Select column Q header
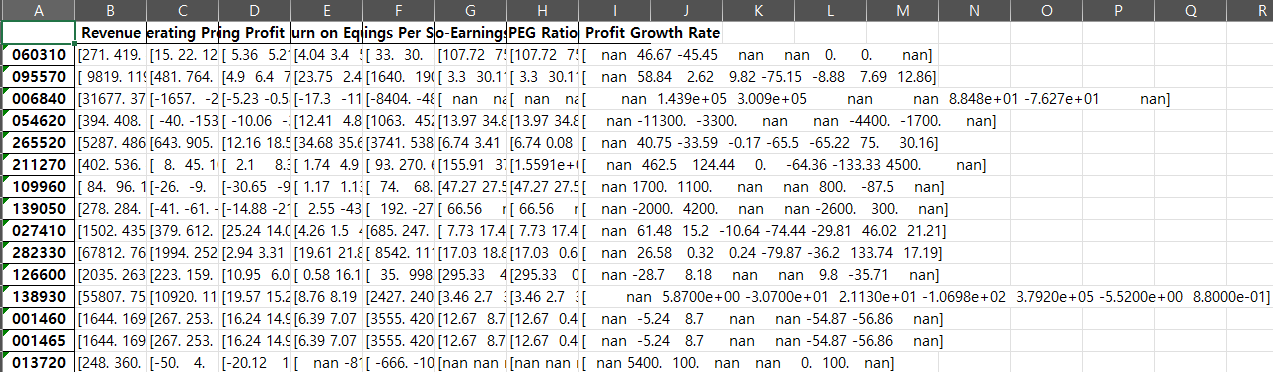Screen dimensions: 1273x372 tap(1190, 10)
